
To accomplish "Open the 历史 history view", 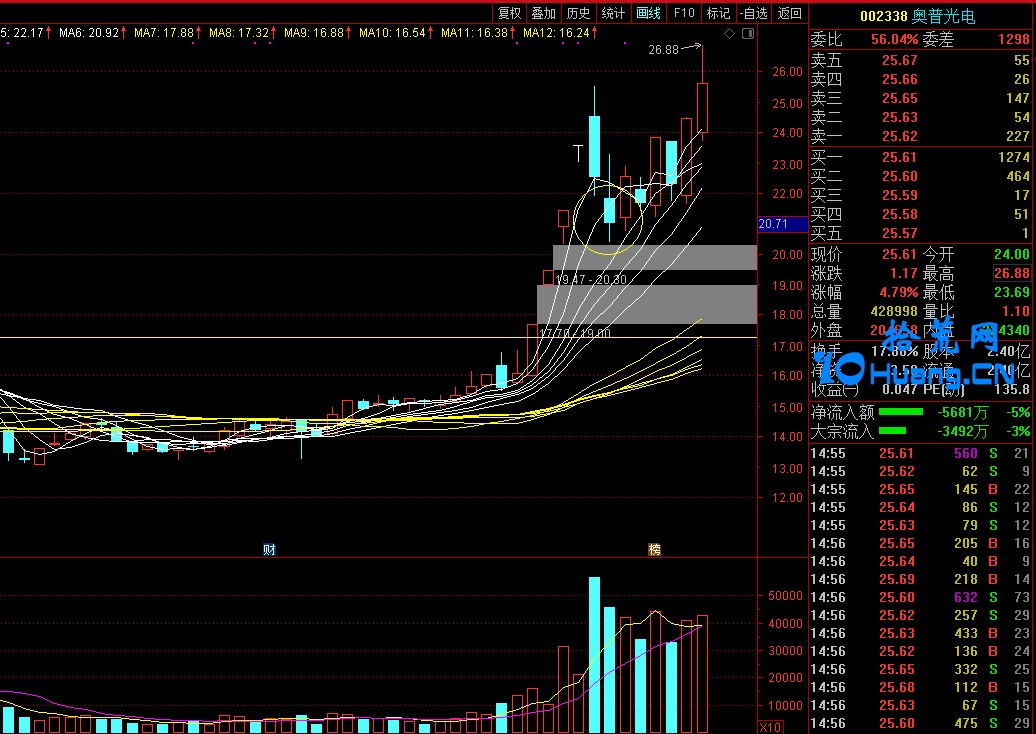I will coord(578,13).
